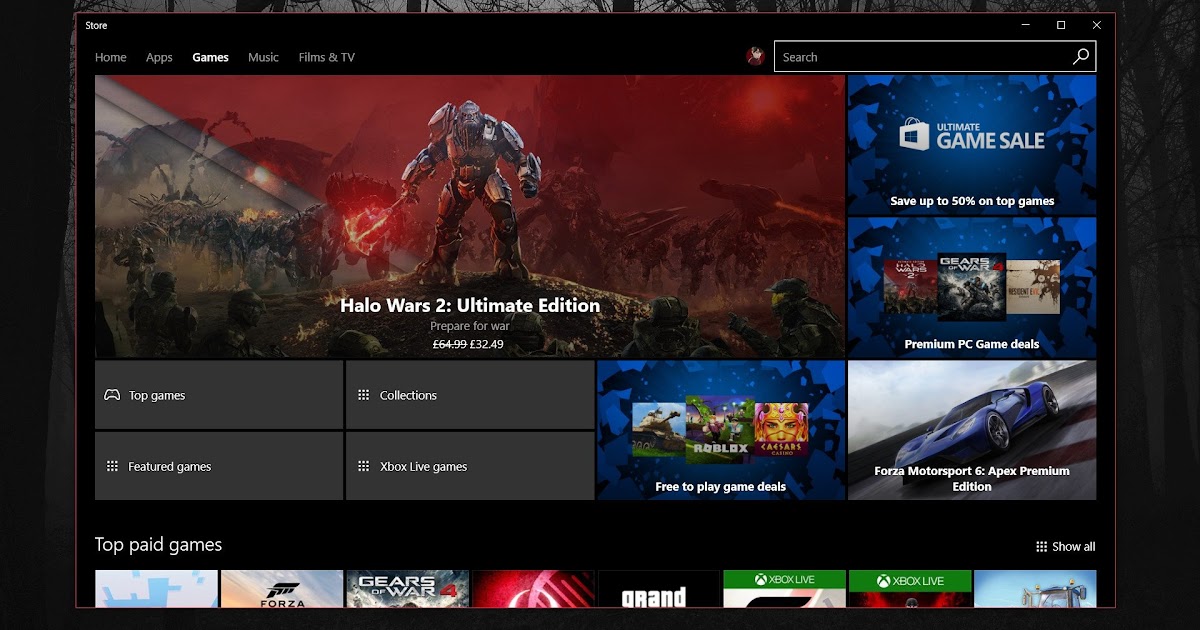
Task: Open the first Xbox Live game with white artwork
Action: tap(784, 589)
